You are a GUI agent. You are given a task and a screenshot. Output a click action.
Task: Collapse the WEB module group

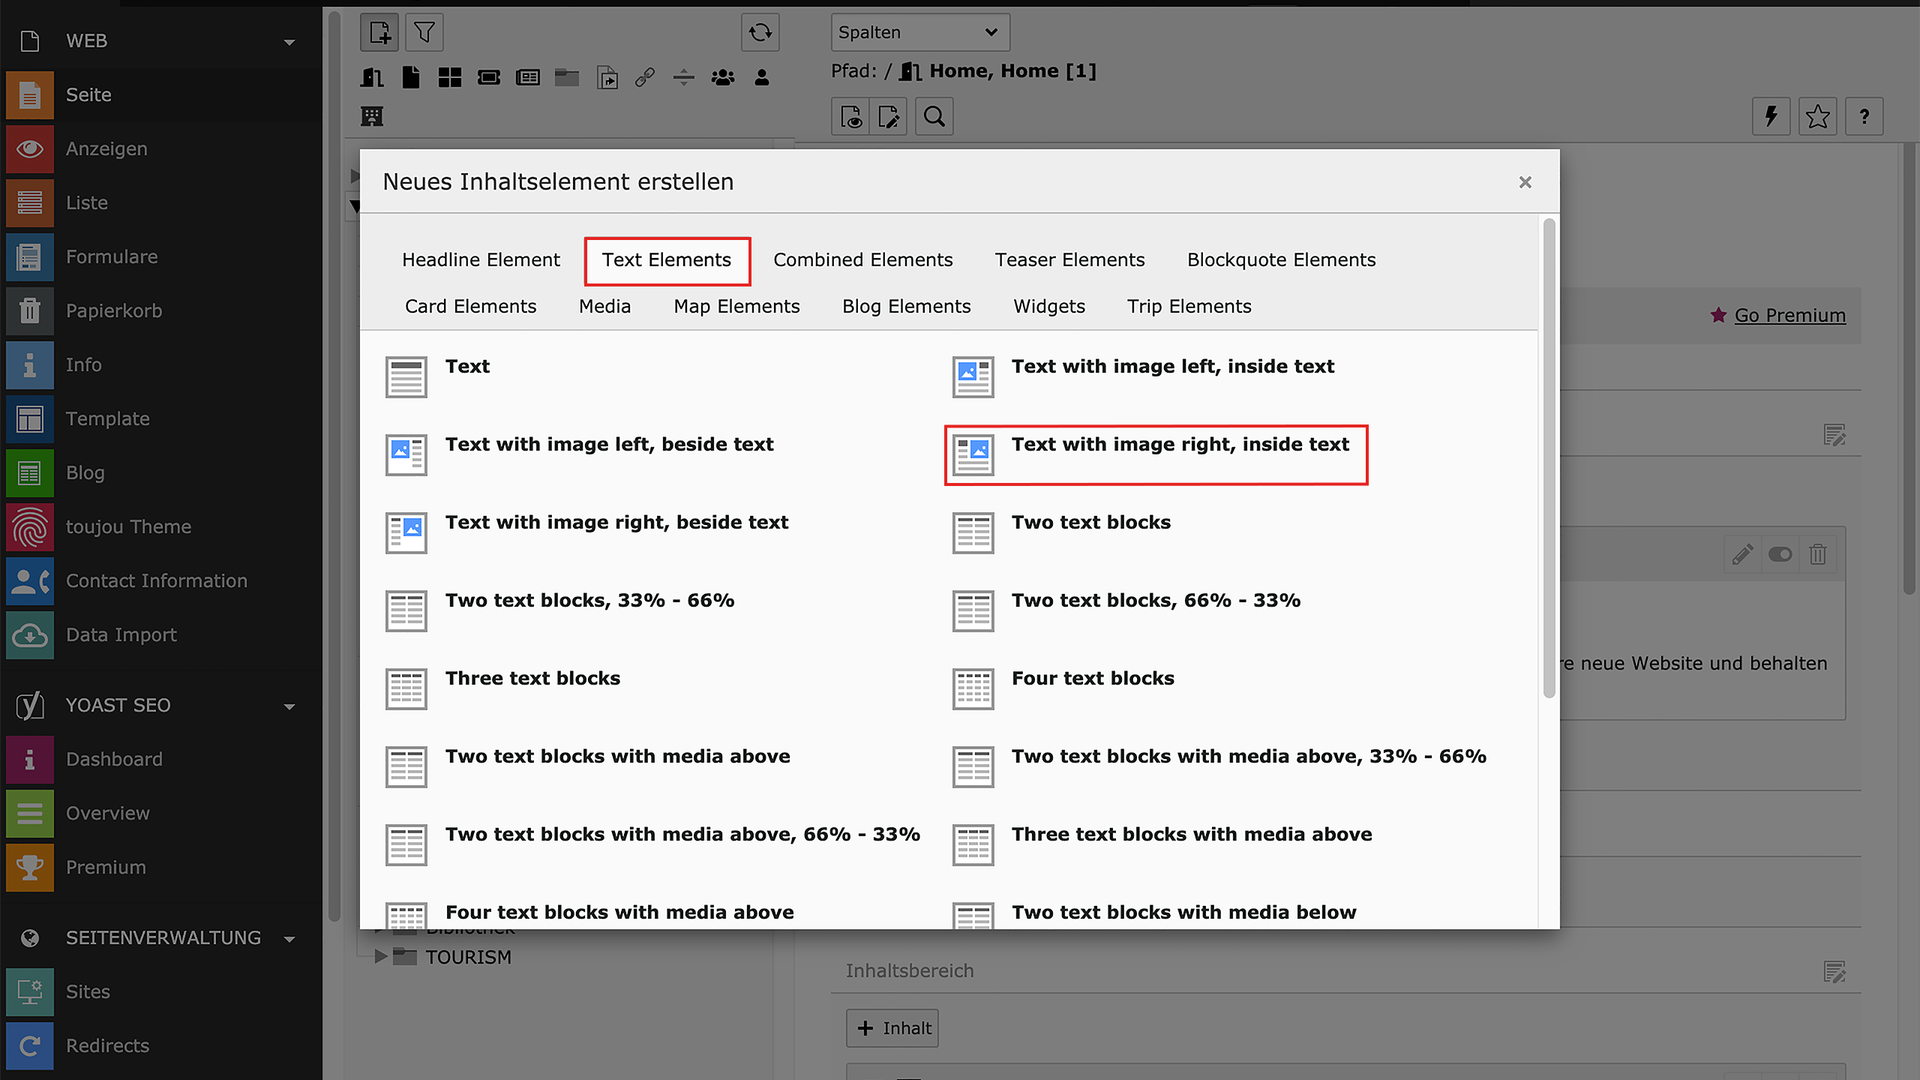[289, 42]
